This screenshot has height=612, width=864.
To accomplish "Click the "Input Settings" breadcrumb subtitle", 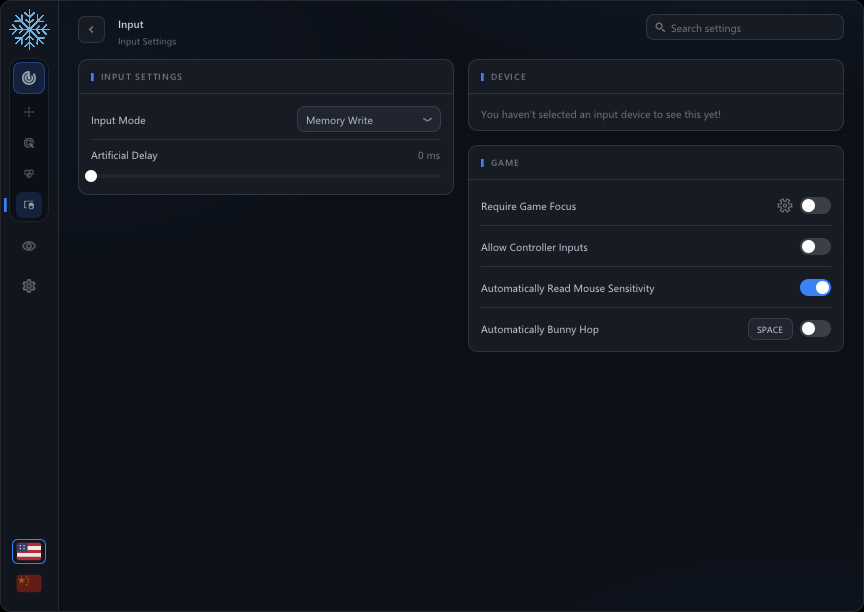I will pyautogui.click(x=147, y=42).
